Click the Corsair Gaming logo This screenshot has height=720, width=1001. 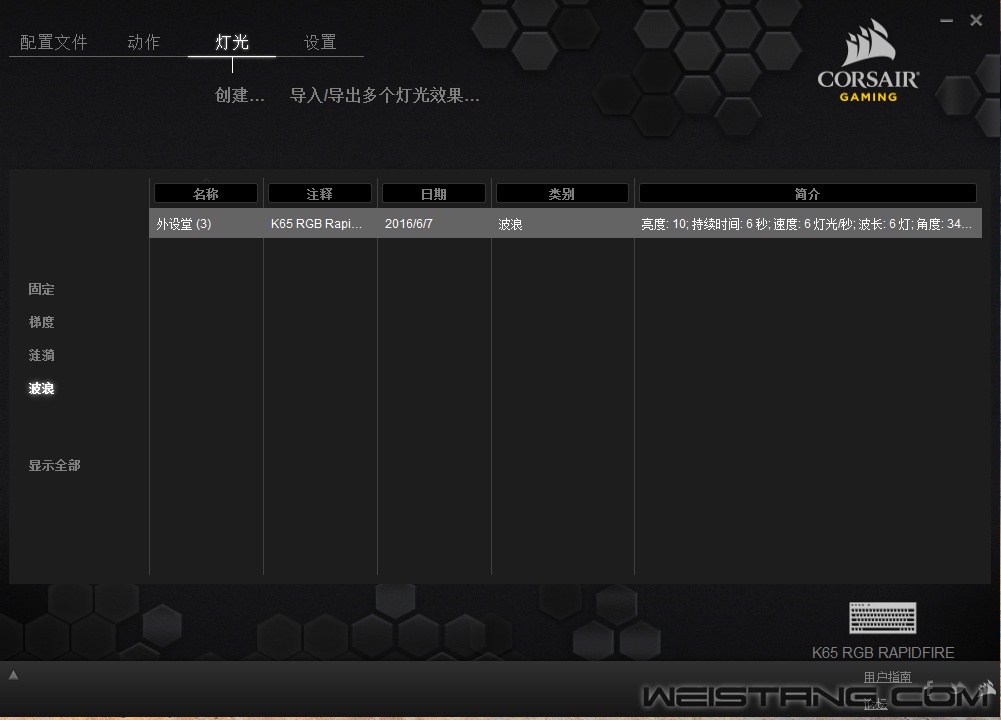click(868, 61)
